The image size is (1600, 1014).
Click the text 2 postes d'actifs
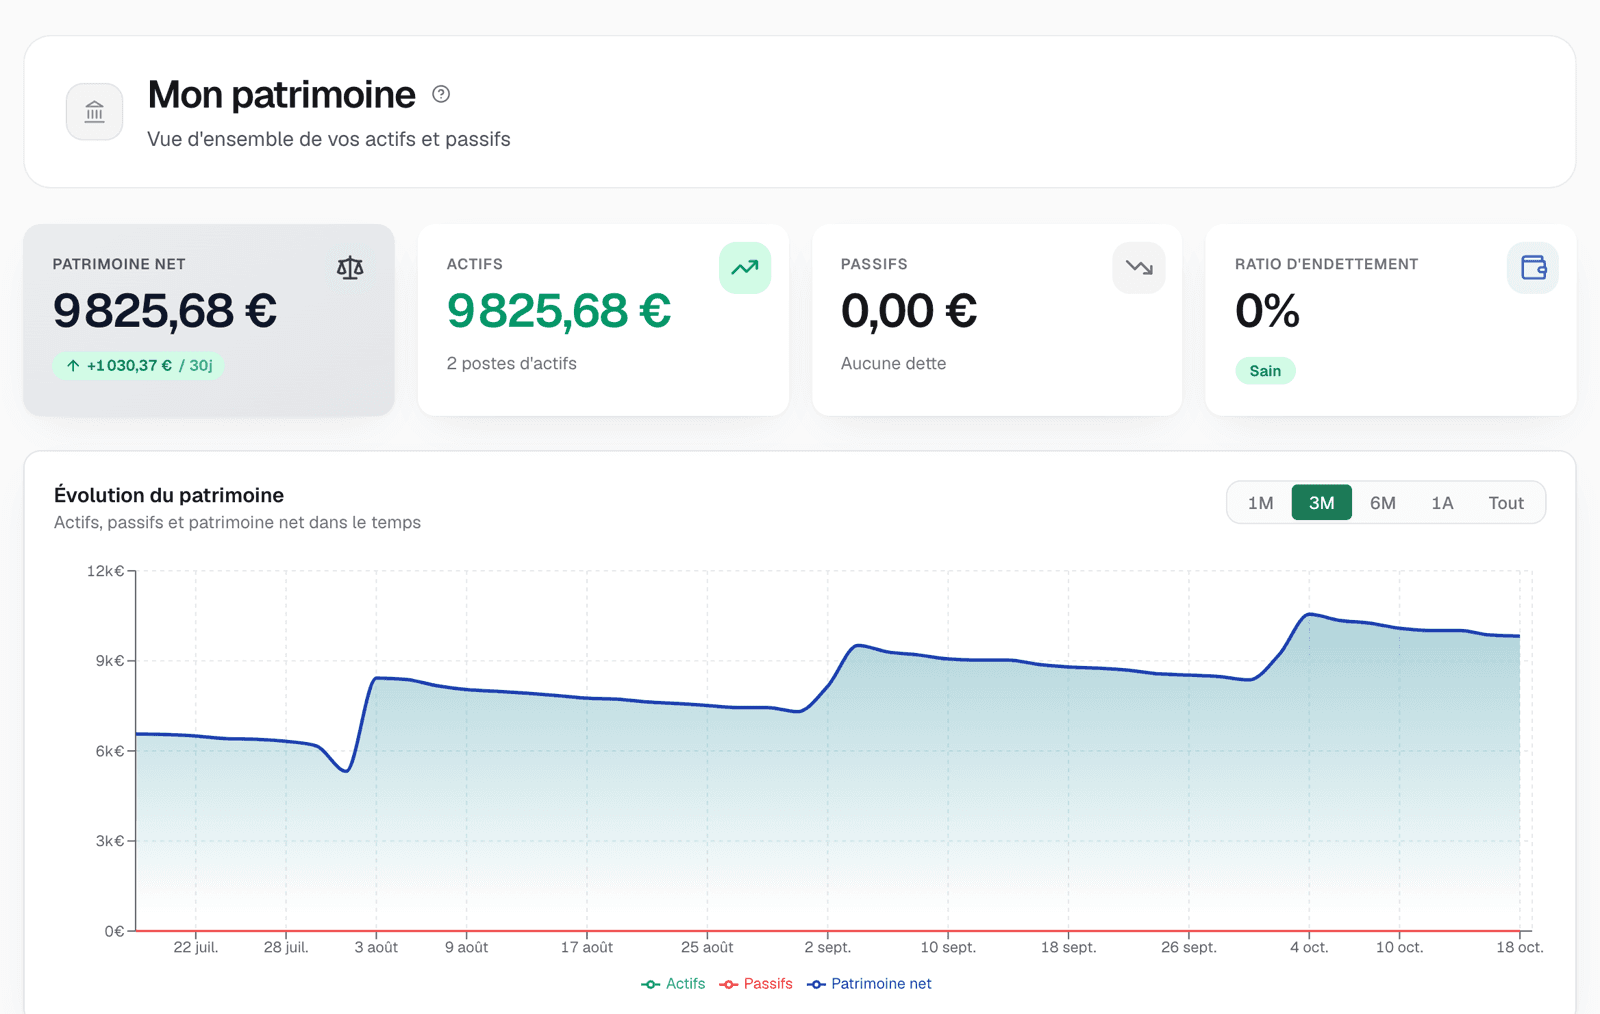point(512,364)
